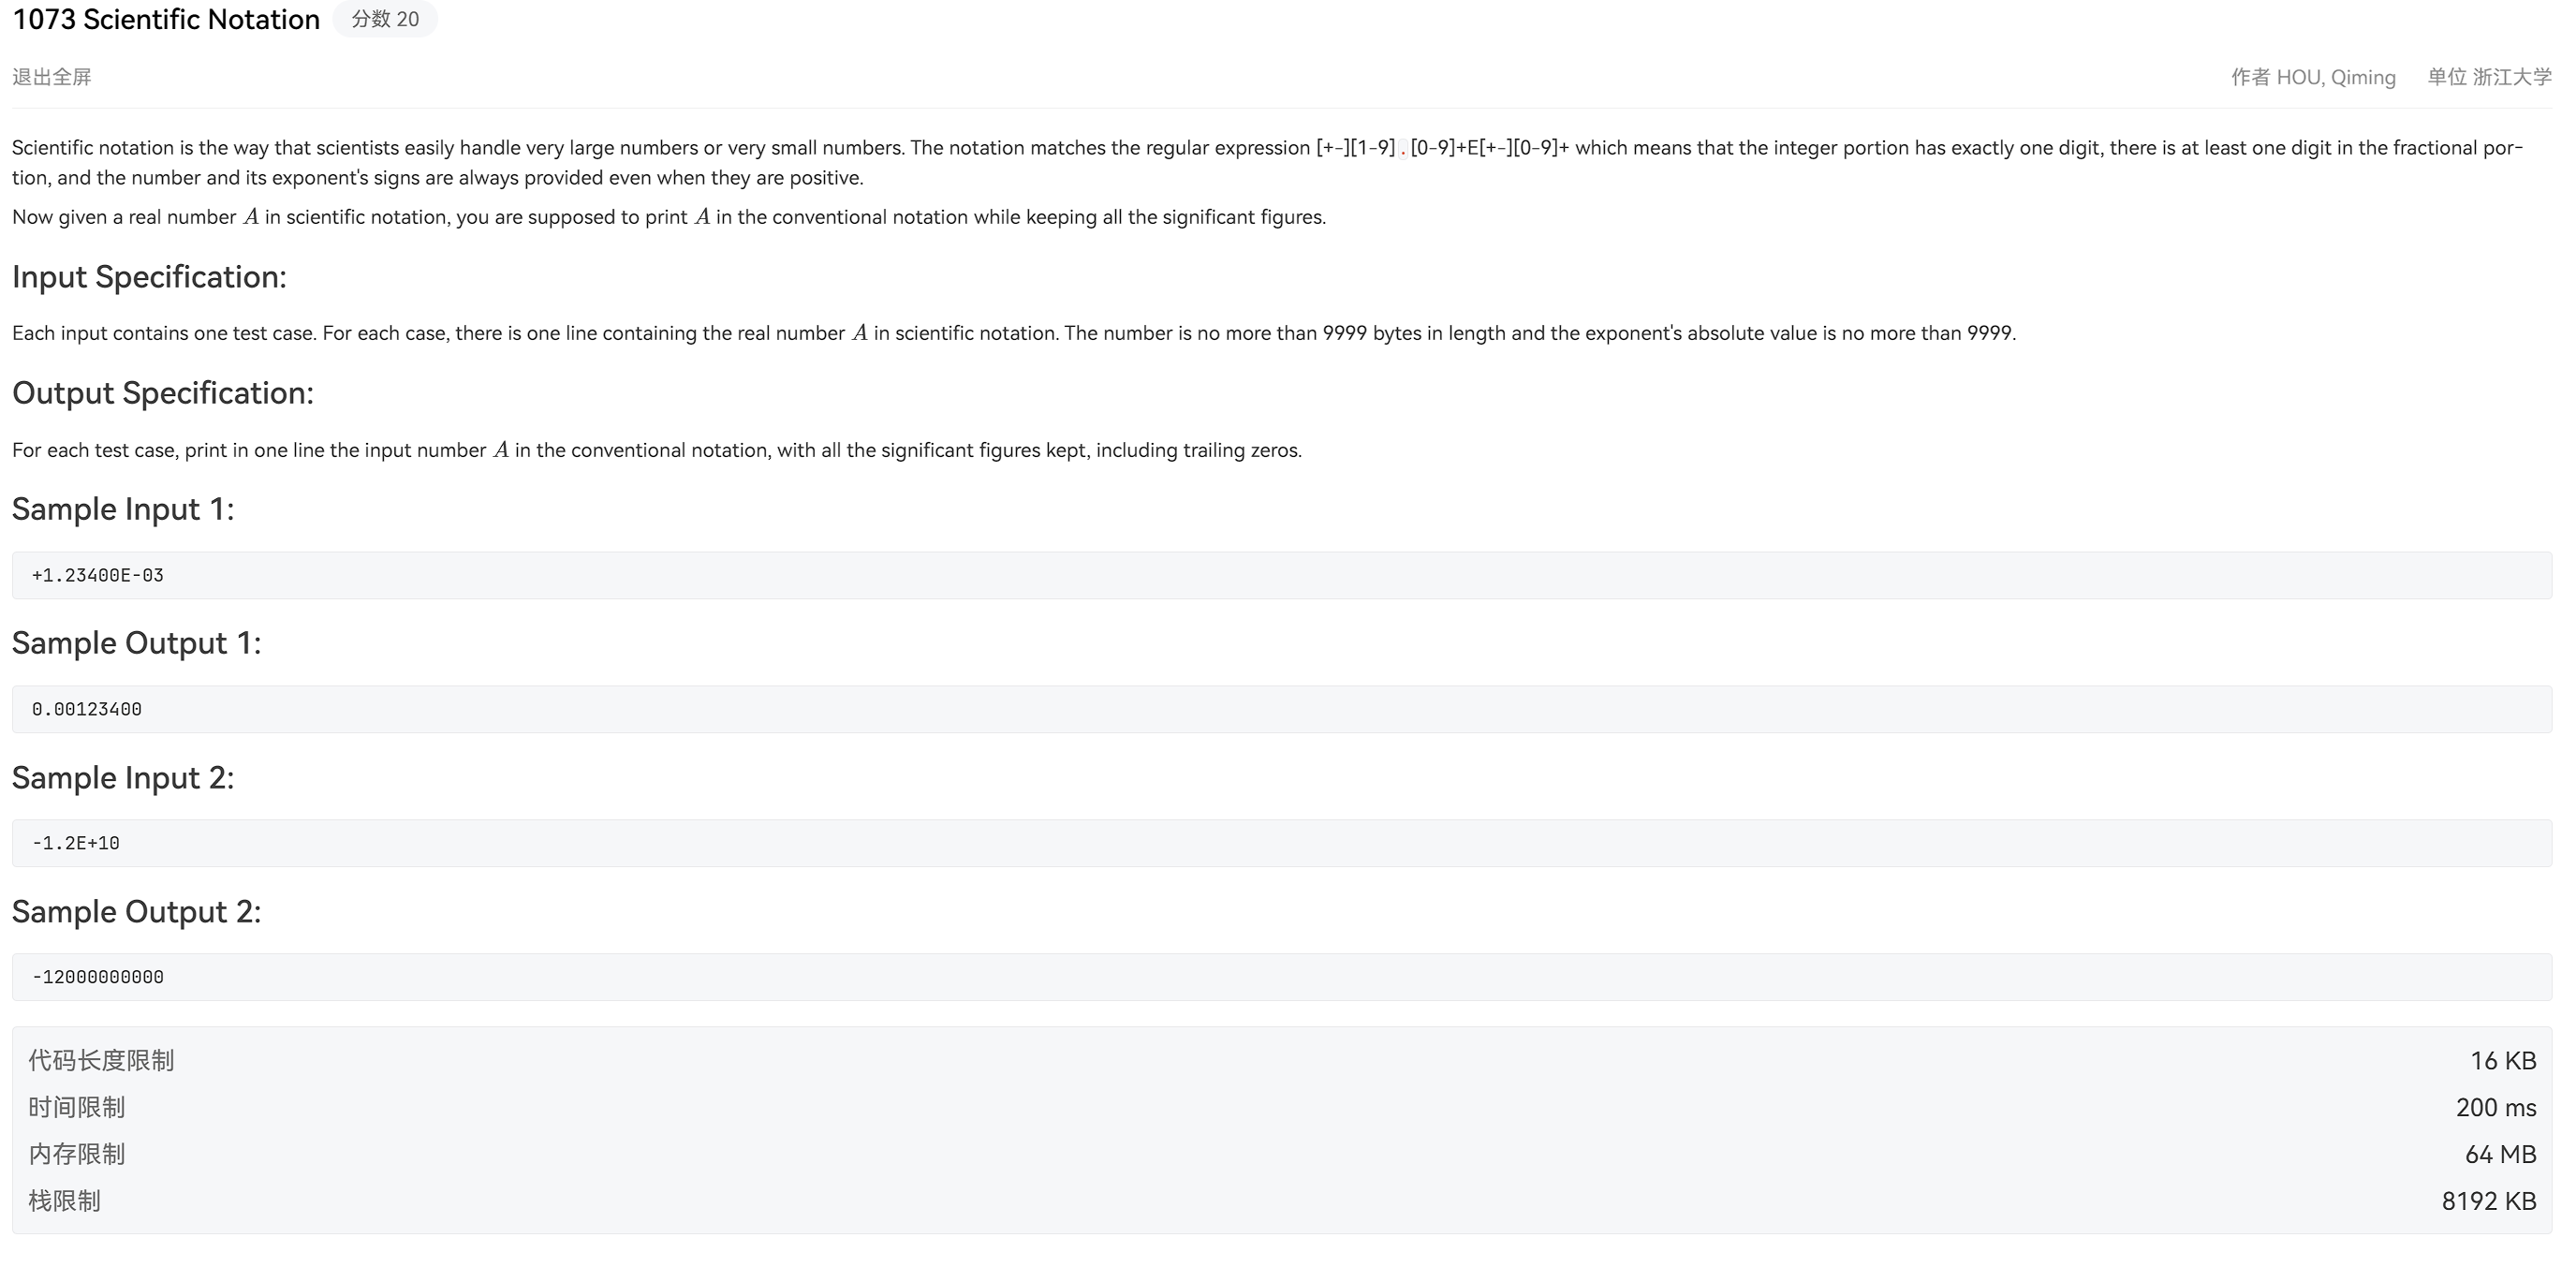Click the 时间限制 200 ms row
This screenshot has width=2576, height=1267.
1282,1107
